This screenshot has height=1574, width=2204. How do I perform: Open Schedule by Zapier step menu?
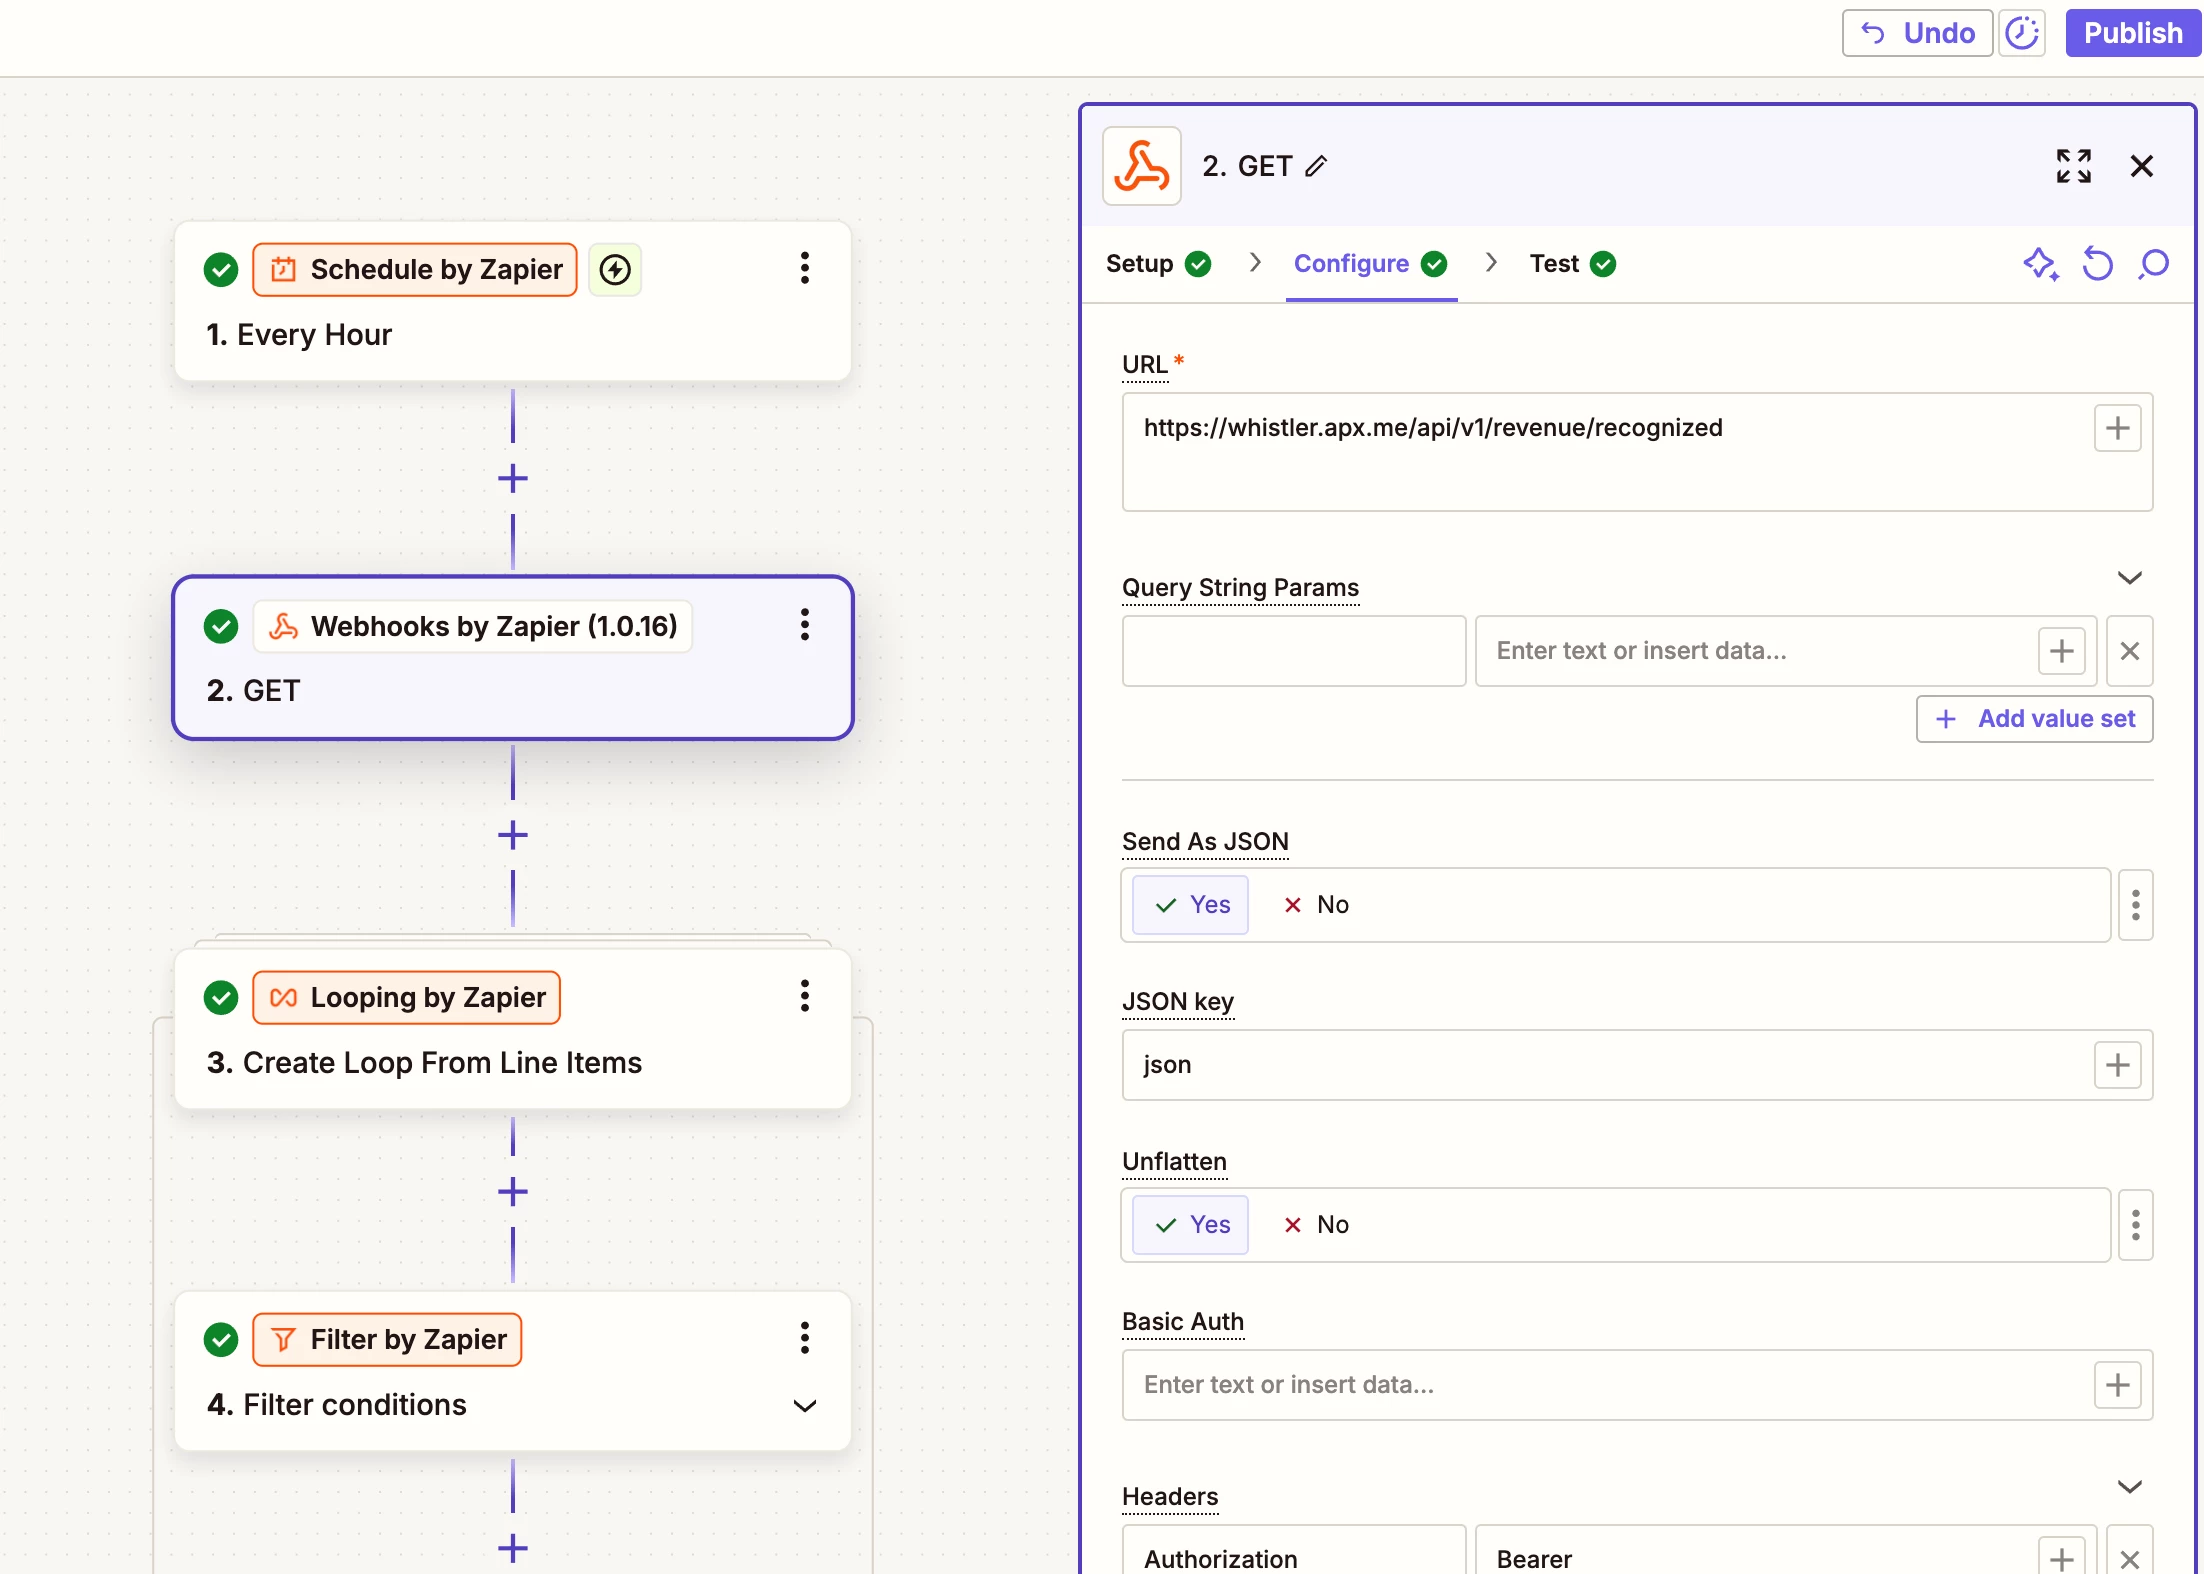(x=804, y=269)
